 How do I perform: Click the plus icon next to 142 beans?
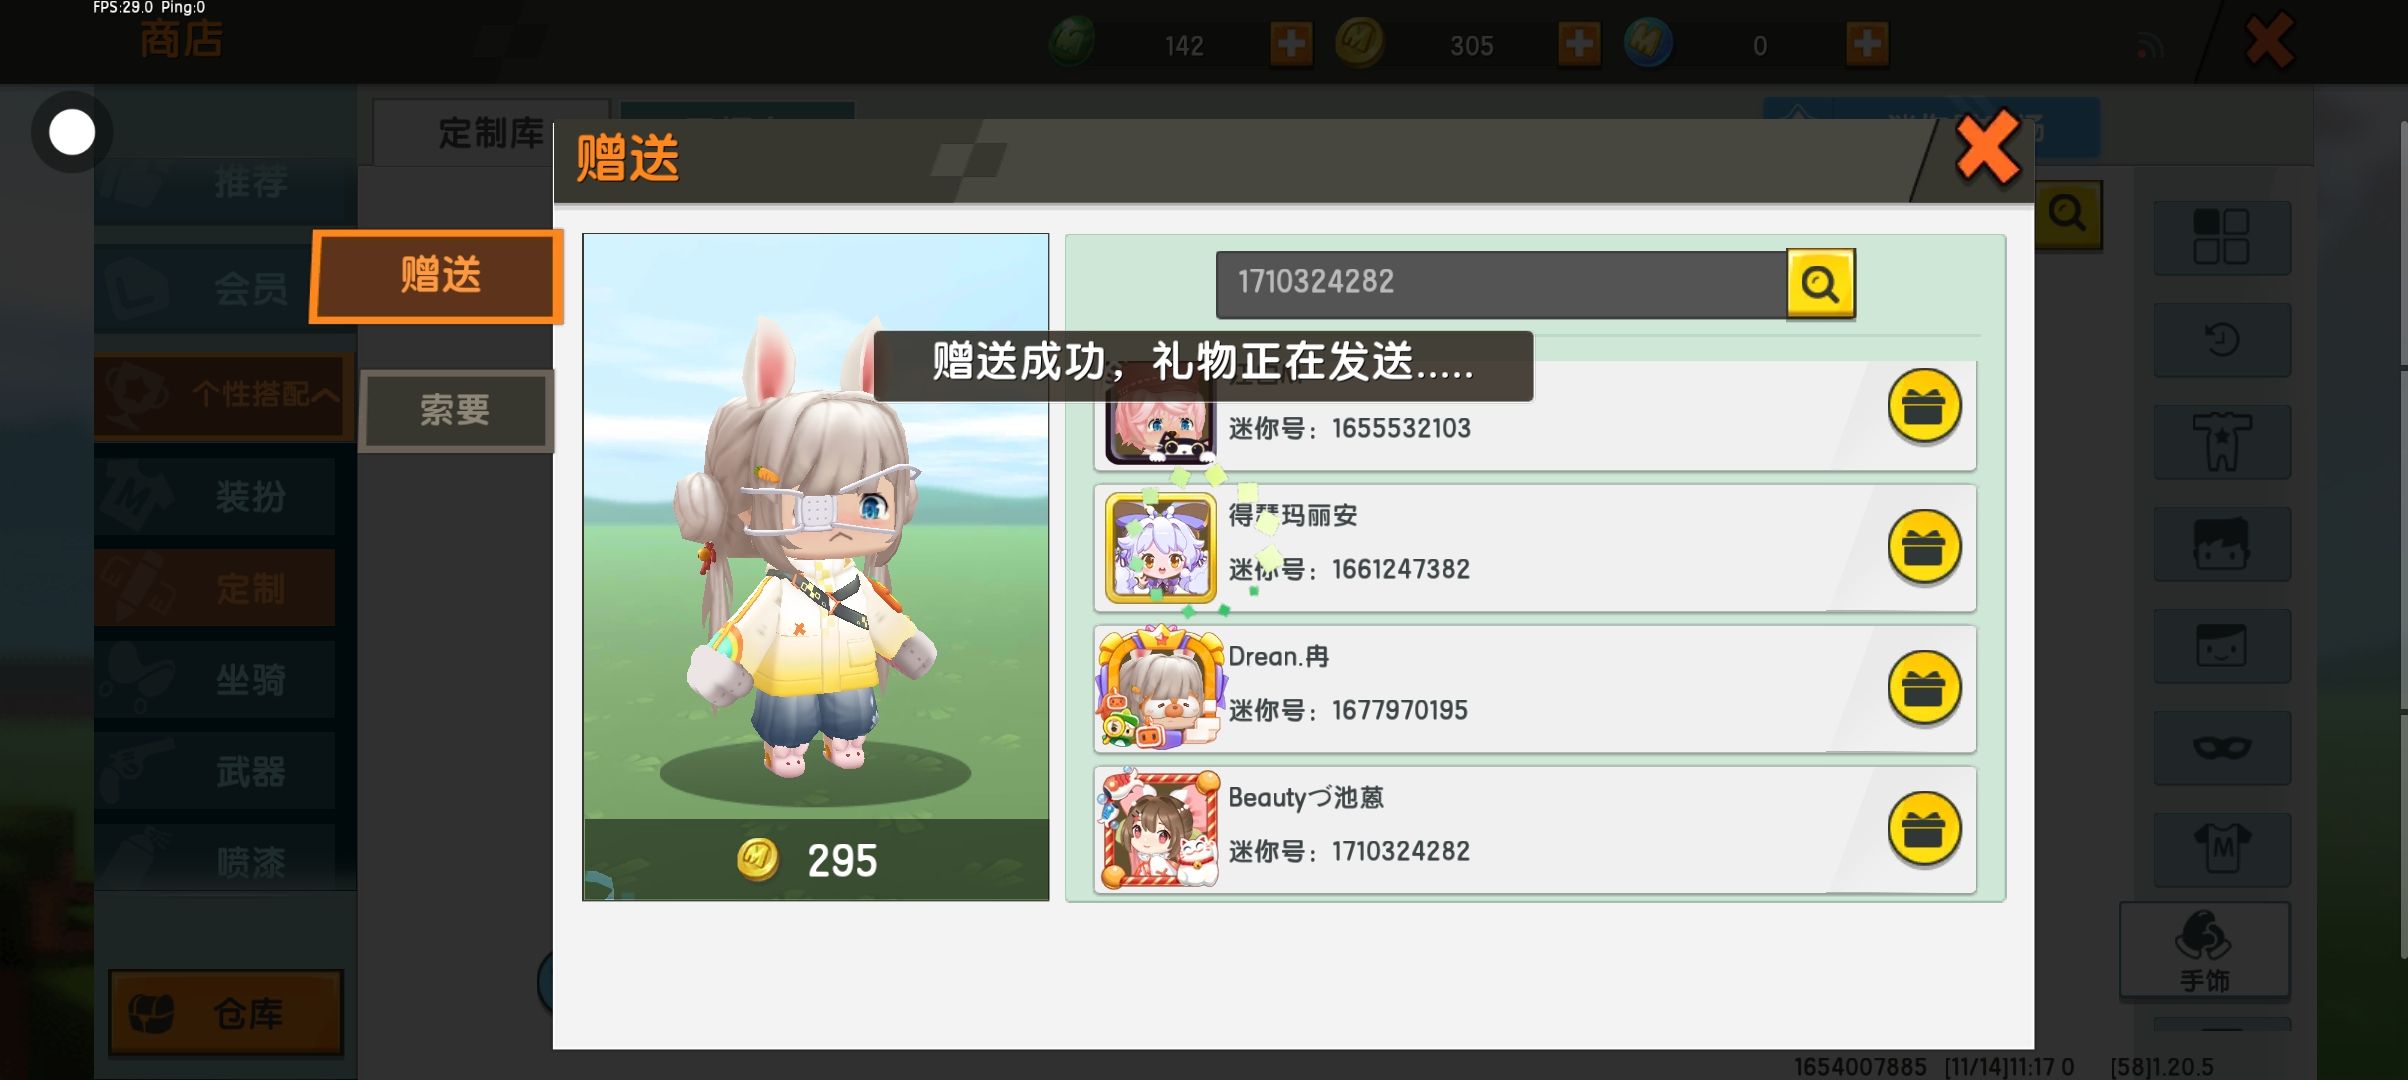[1291, 44]
